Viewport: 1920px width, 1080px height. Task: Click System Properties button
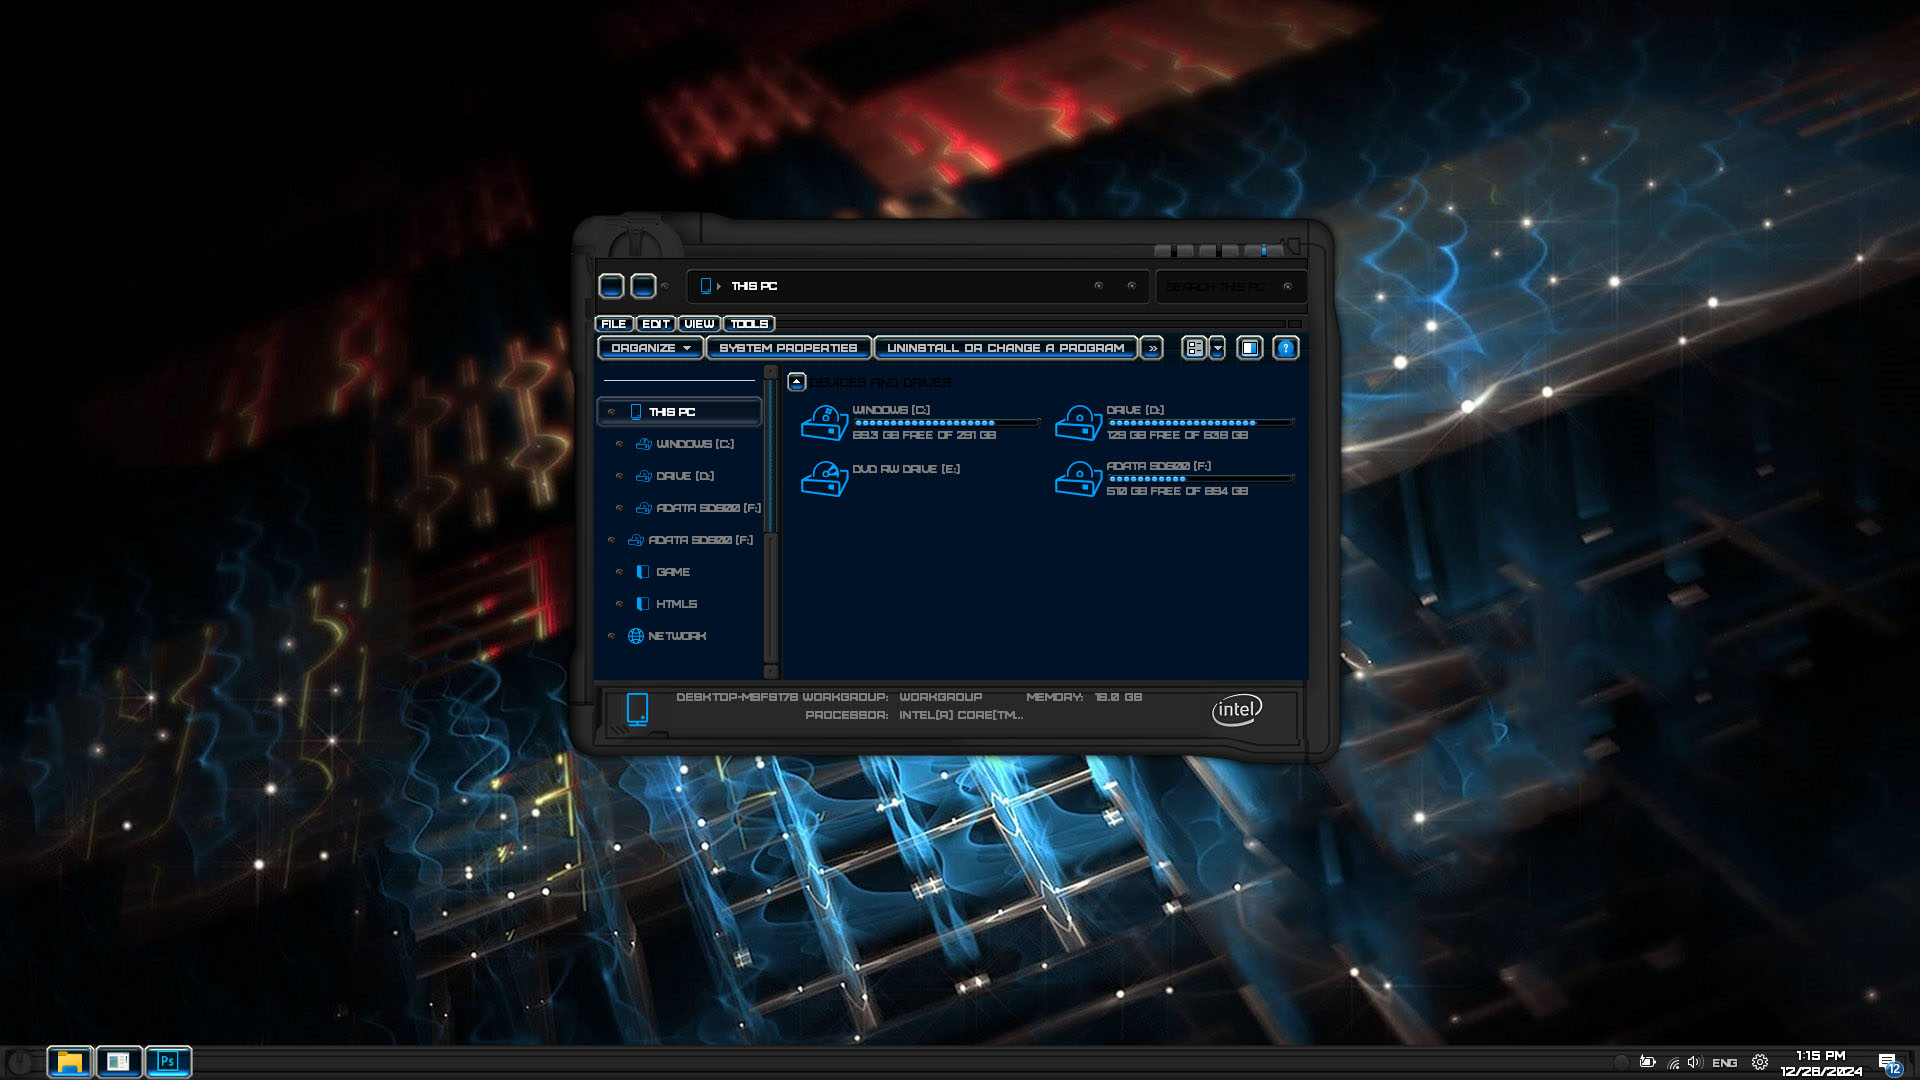click(788, 348)
